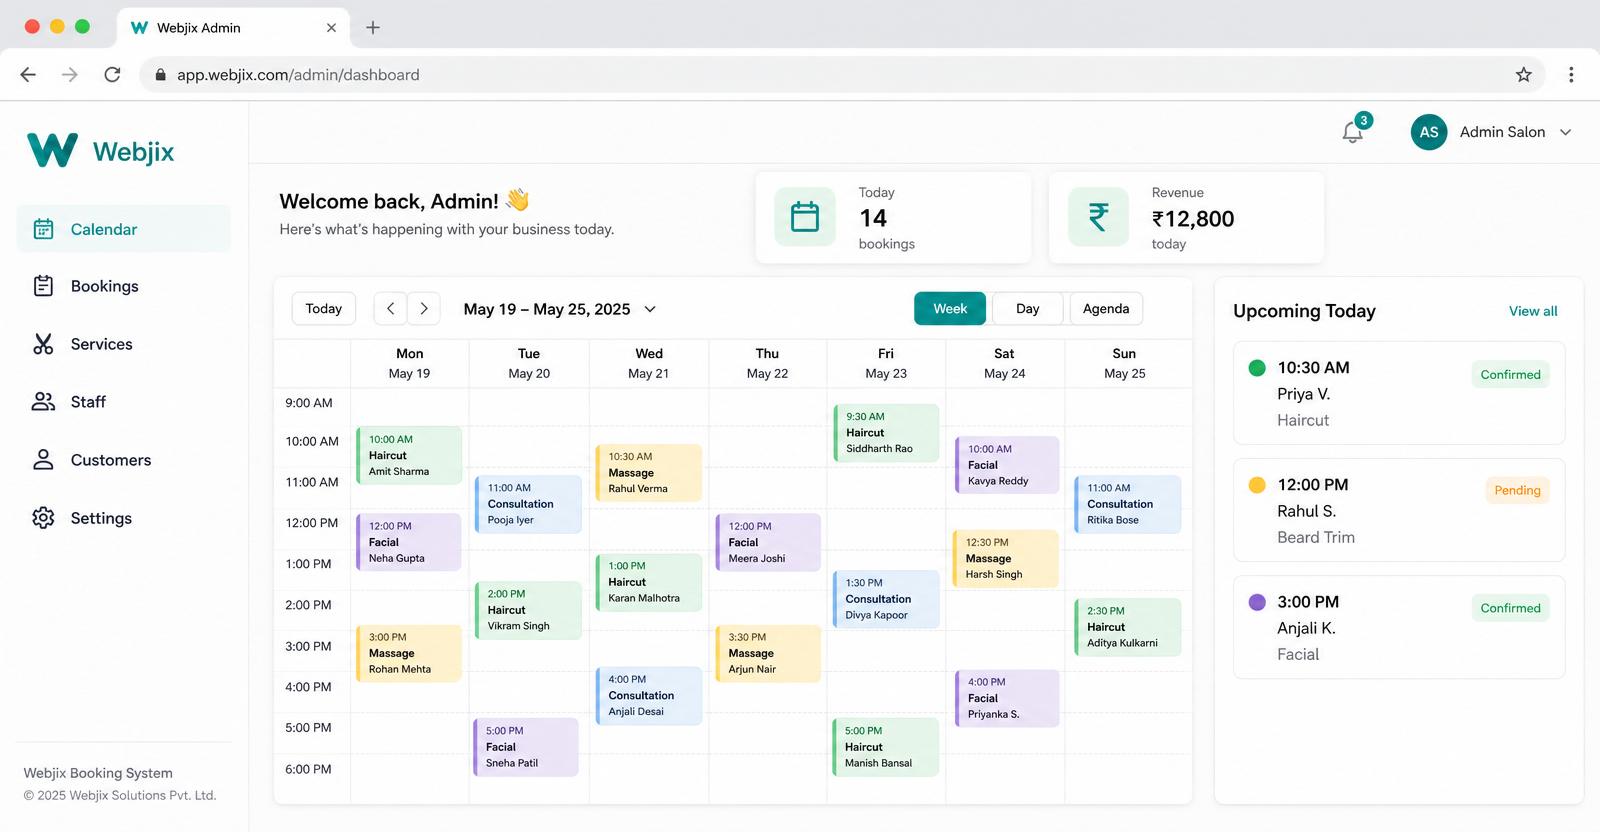Click the AS avatar circle
This screenshot has height=832, width=1600.
[x=1429, y=132]
